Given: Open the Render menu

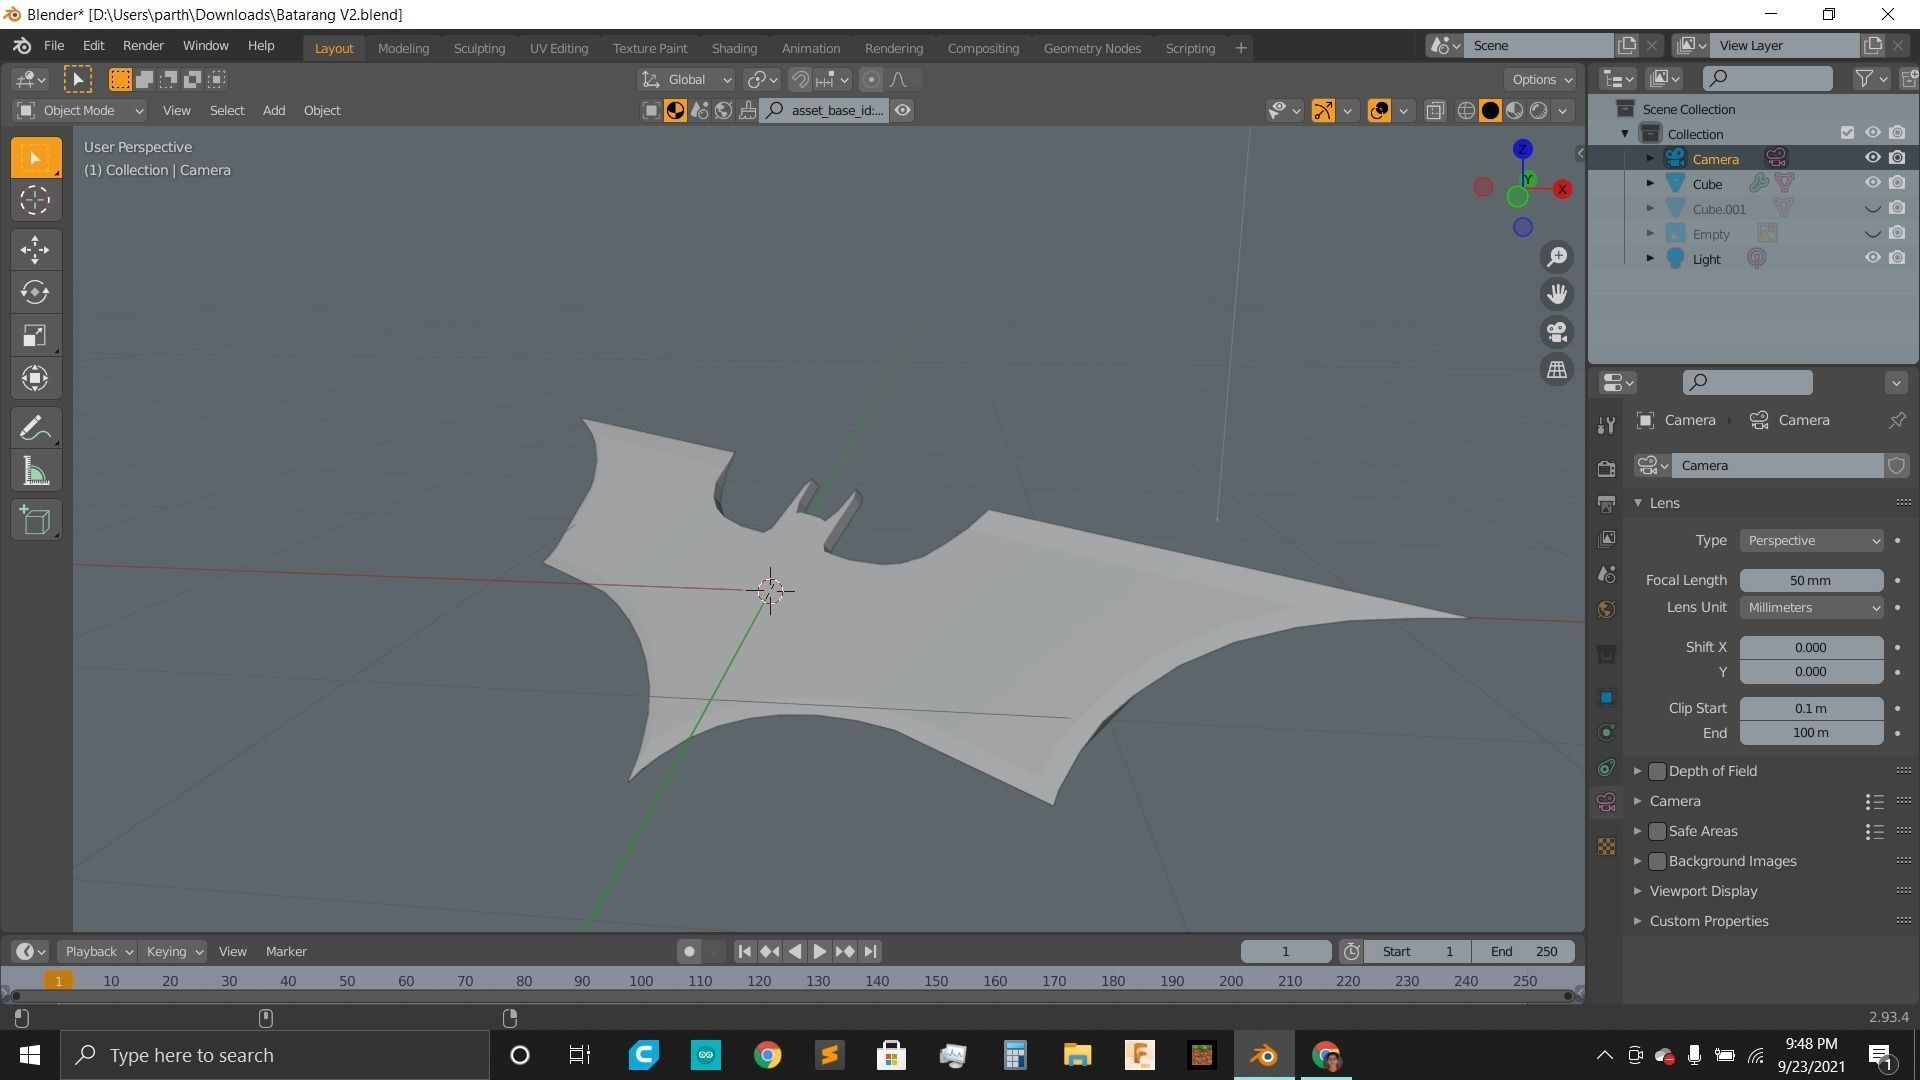Looking at the screenshot, I should [x=143, y=46].
